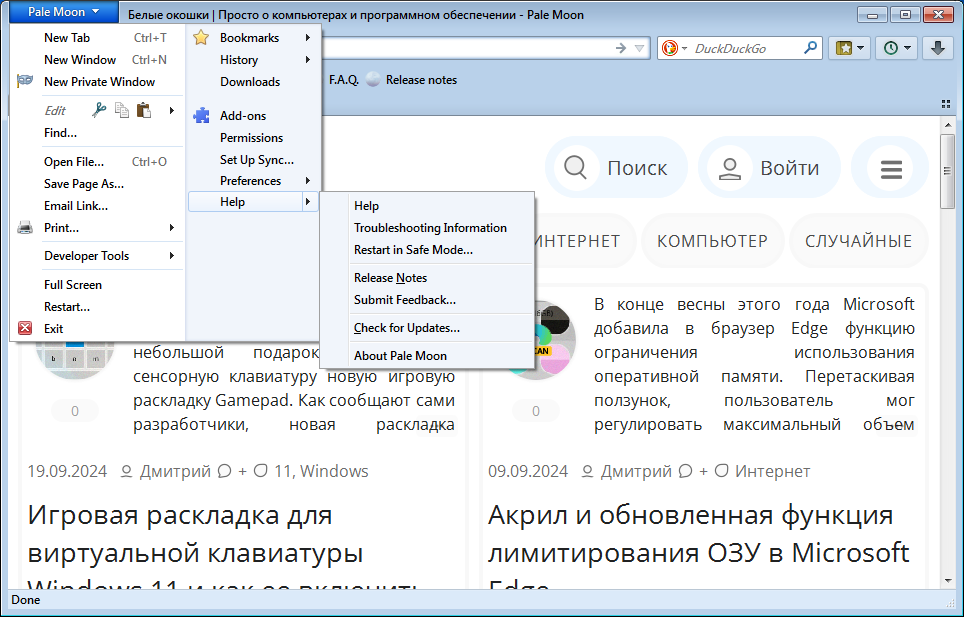The height and width of the screenshot is (617, 964).
Task: Click the magnifier icon in search bar
Action: tap(811, 48)
